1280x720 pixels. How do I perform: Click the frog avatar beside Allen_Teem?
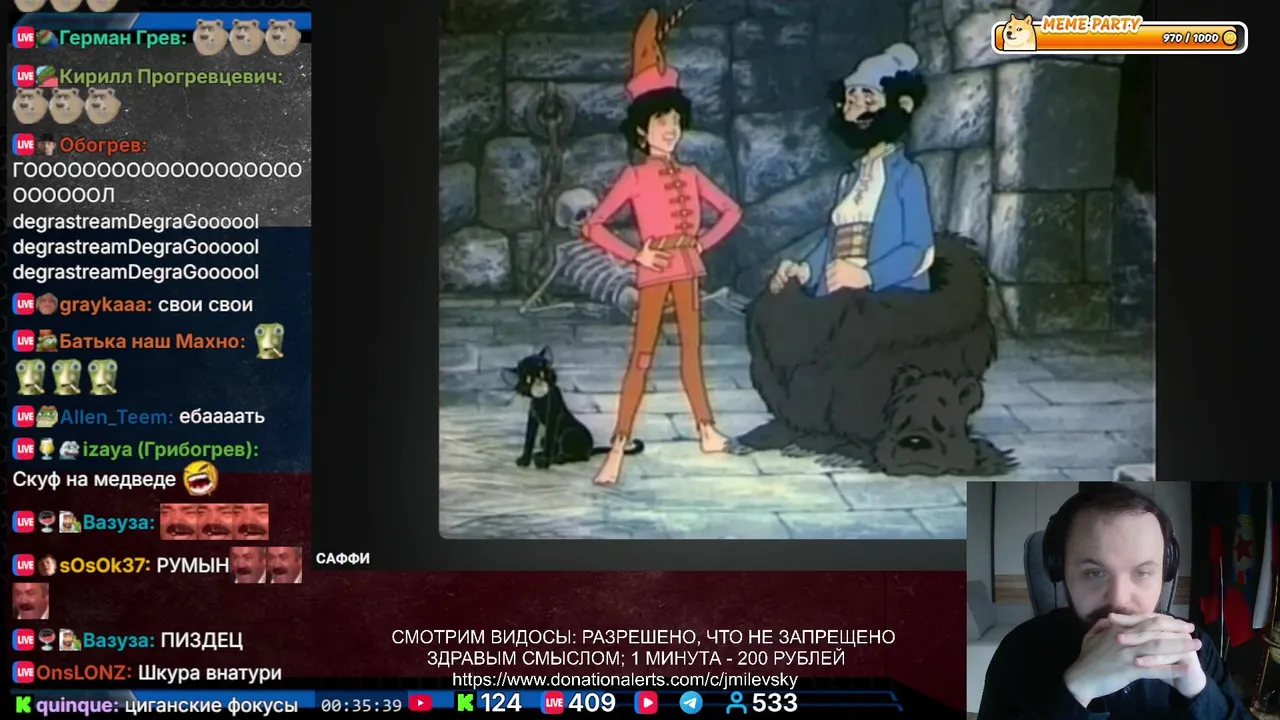(x=47, y=416)
